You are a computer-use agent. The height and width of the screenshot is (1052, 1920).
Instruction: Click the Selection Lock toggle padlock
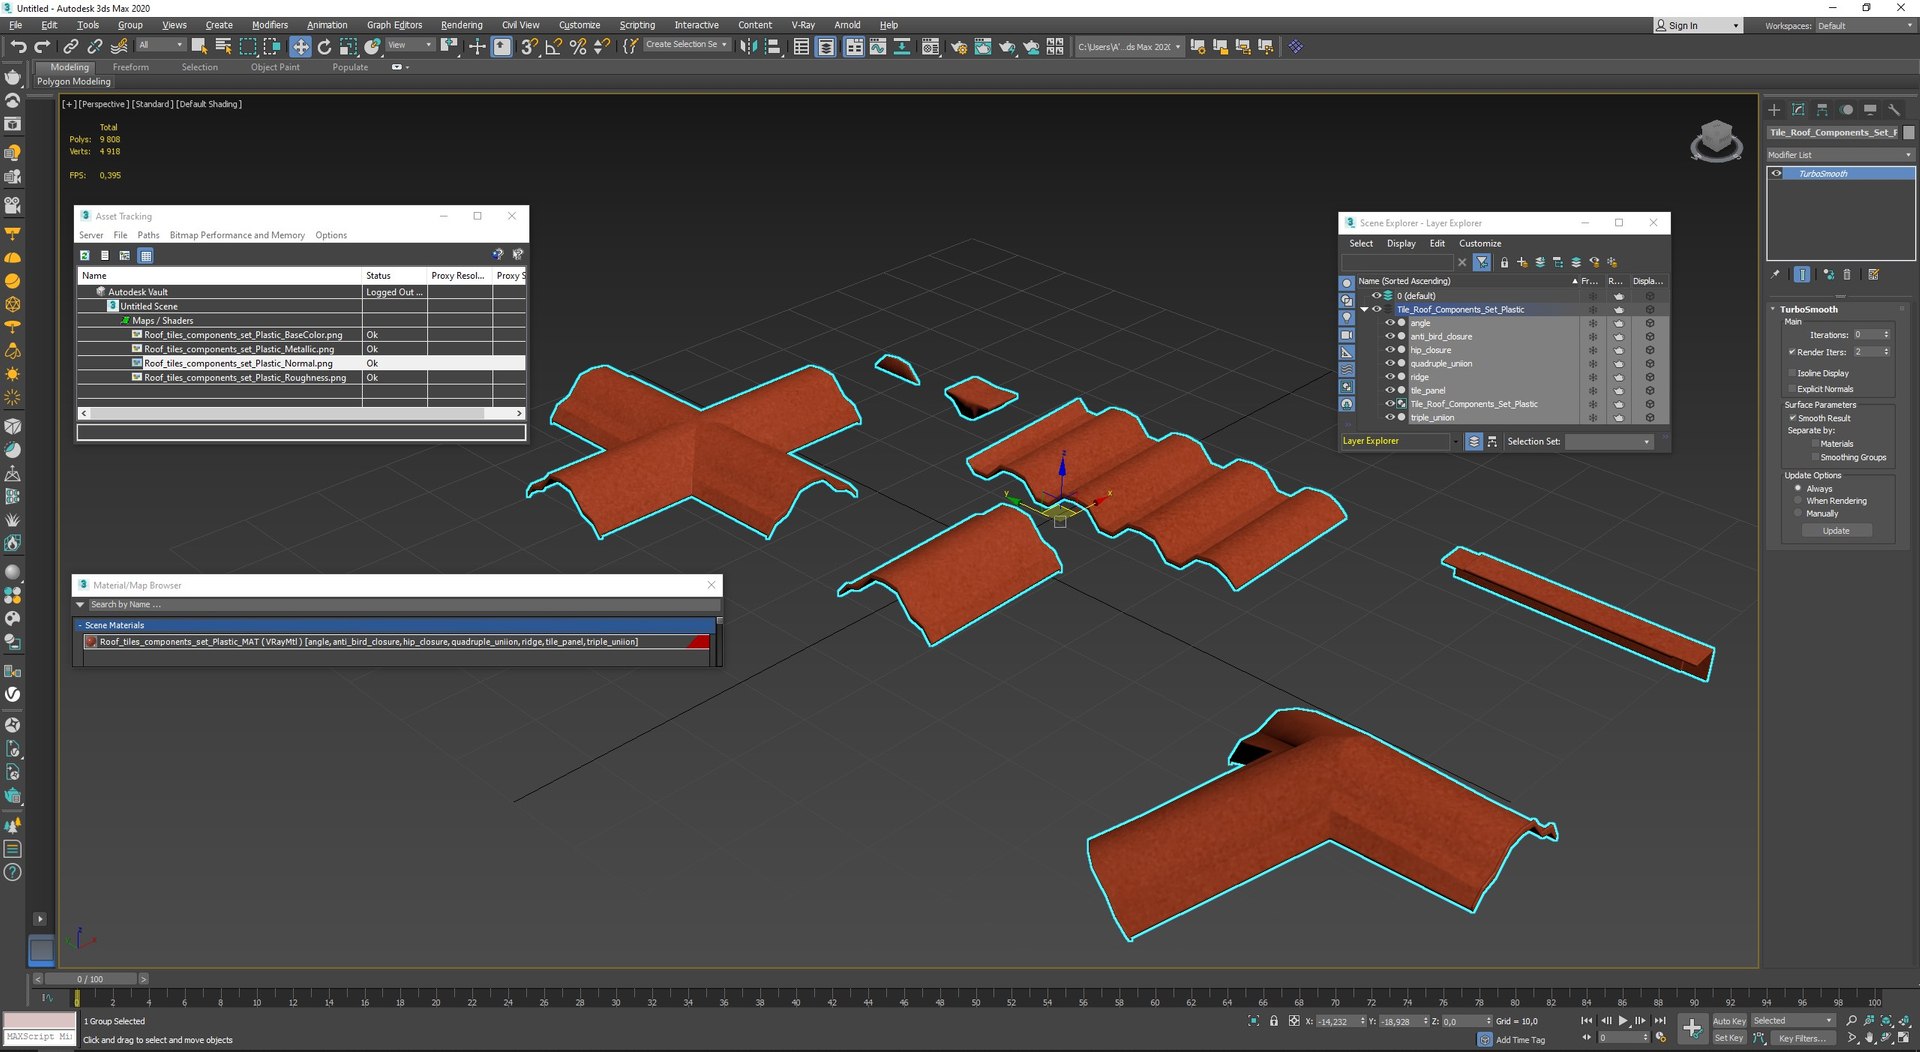pyautogui.click(x=1273, y=1021)
